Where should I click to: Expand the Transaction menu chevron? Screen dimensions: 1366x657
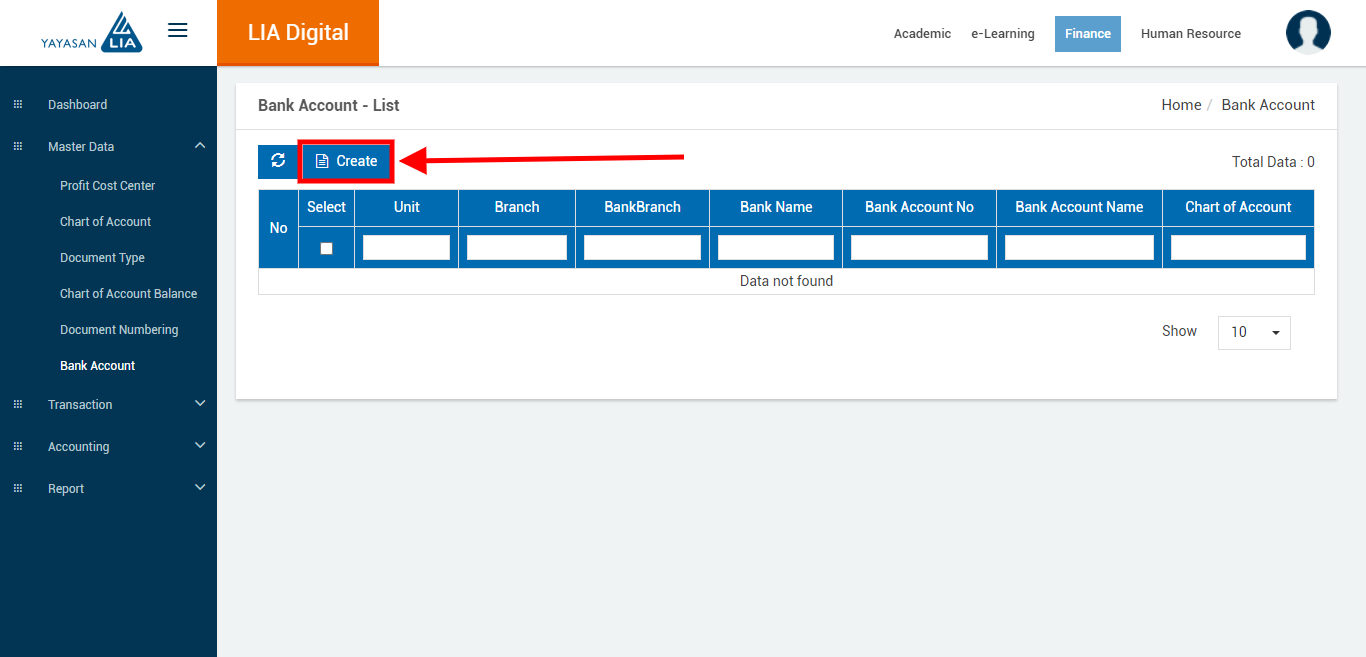click(x=200, y=404)
